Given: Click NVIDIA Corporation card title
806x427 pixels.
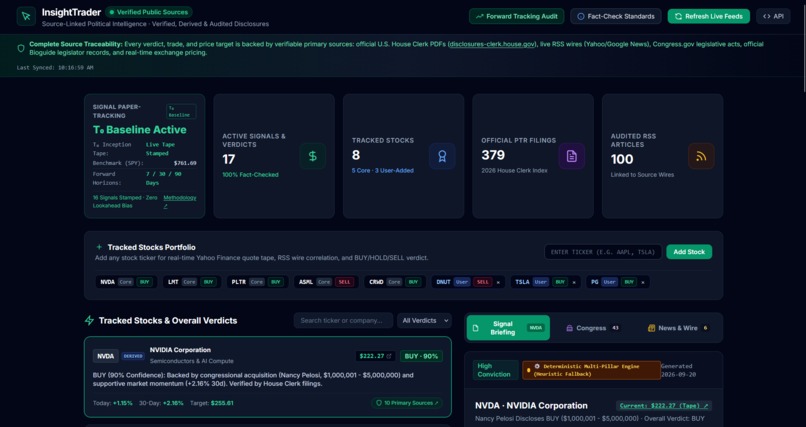Looking at the screenshot, I should pyautogui.click(x=180, y=350).
